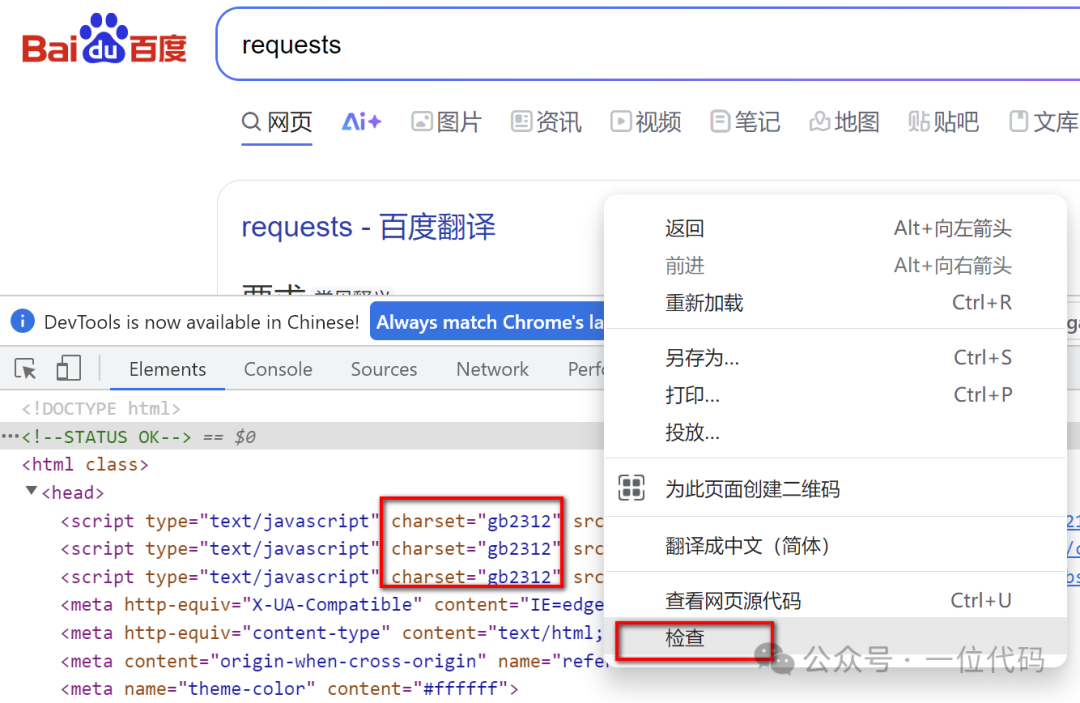Viewport: 1080px width, 703px height.
Task: Open the 贴吧 tab
Action: coord(944,122)
